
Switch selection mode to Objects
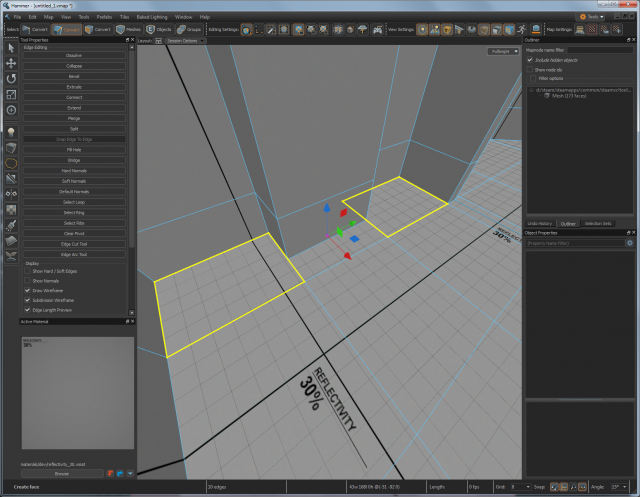159,29
